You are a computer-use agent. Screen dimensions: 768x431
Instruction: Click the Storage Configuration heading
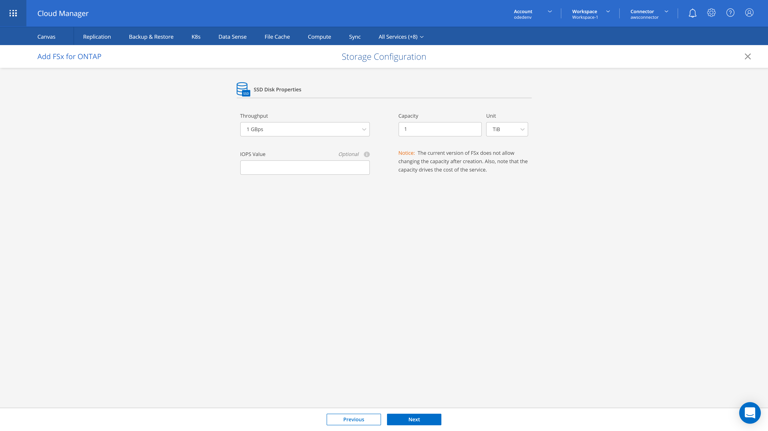coord(384,57)
